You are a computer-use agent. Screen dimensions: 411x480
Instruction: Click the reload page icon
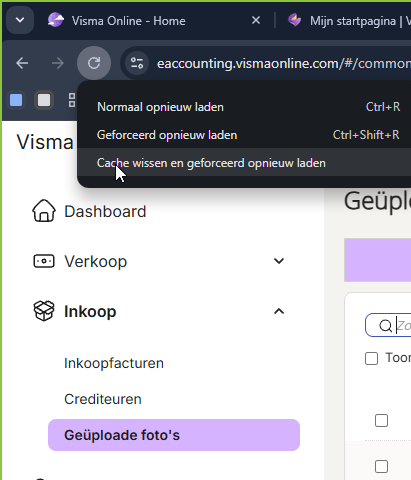click(94, 63)
